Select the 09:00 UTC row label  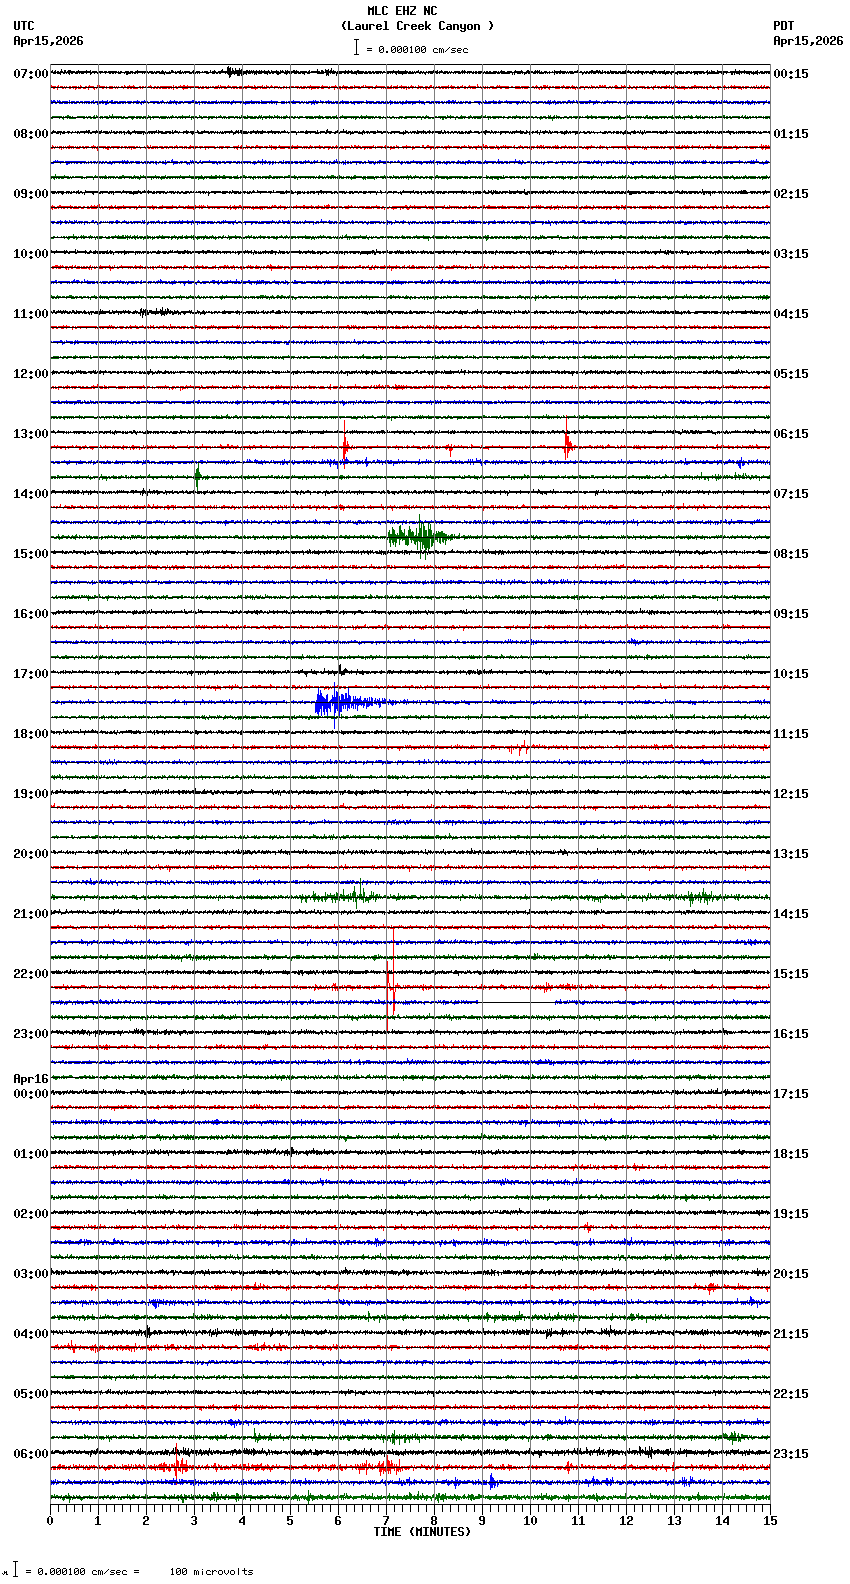coord(31,194)
